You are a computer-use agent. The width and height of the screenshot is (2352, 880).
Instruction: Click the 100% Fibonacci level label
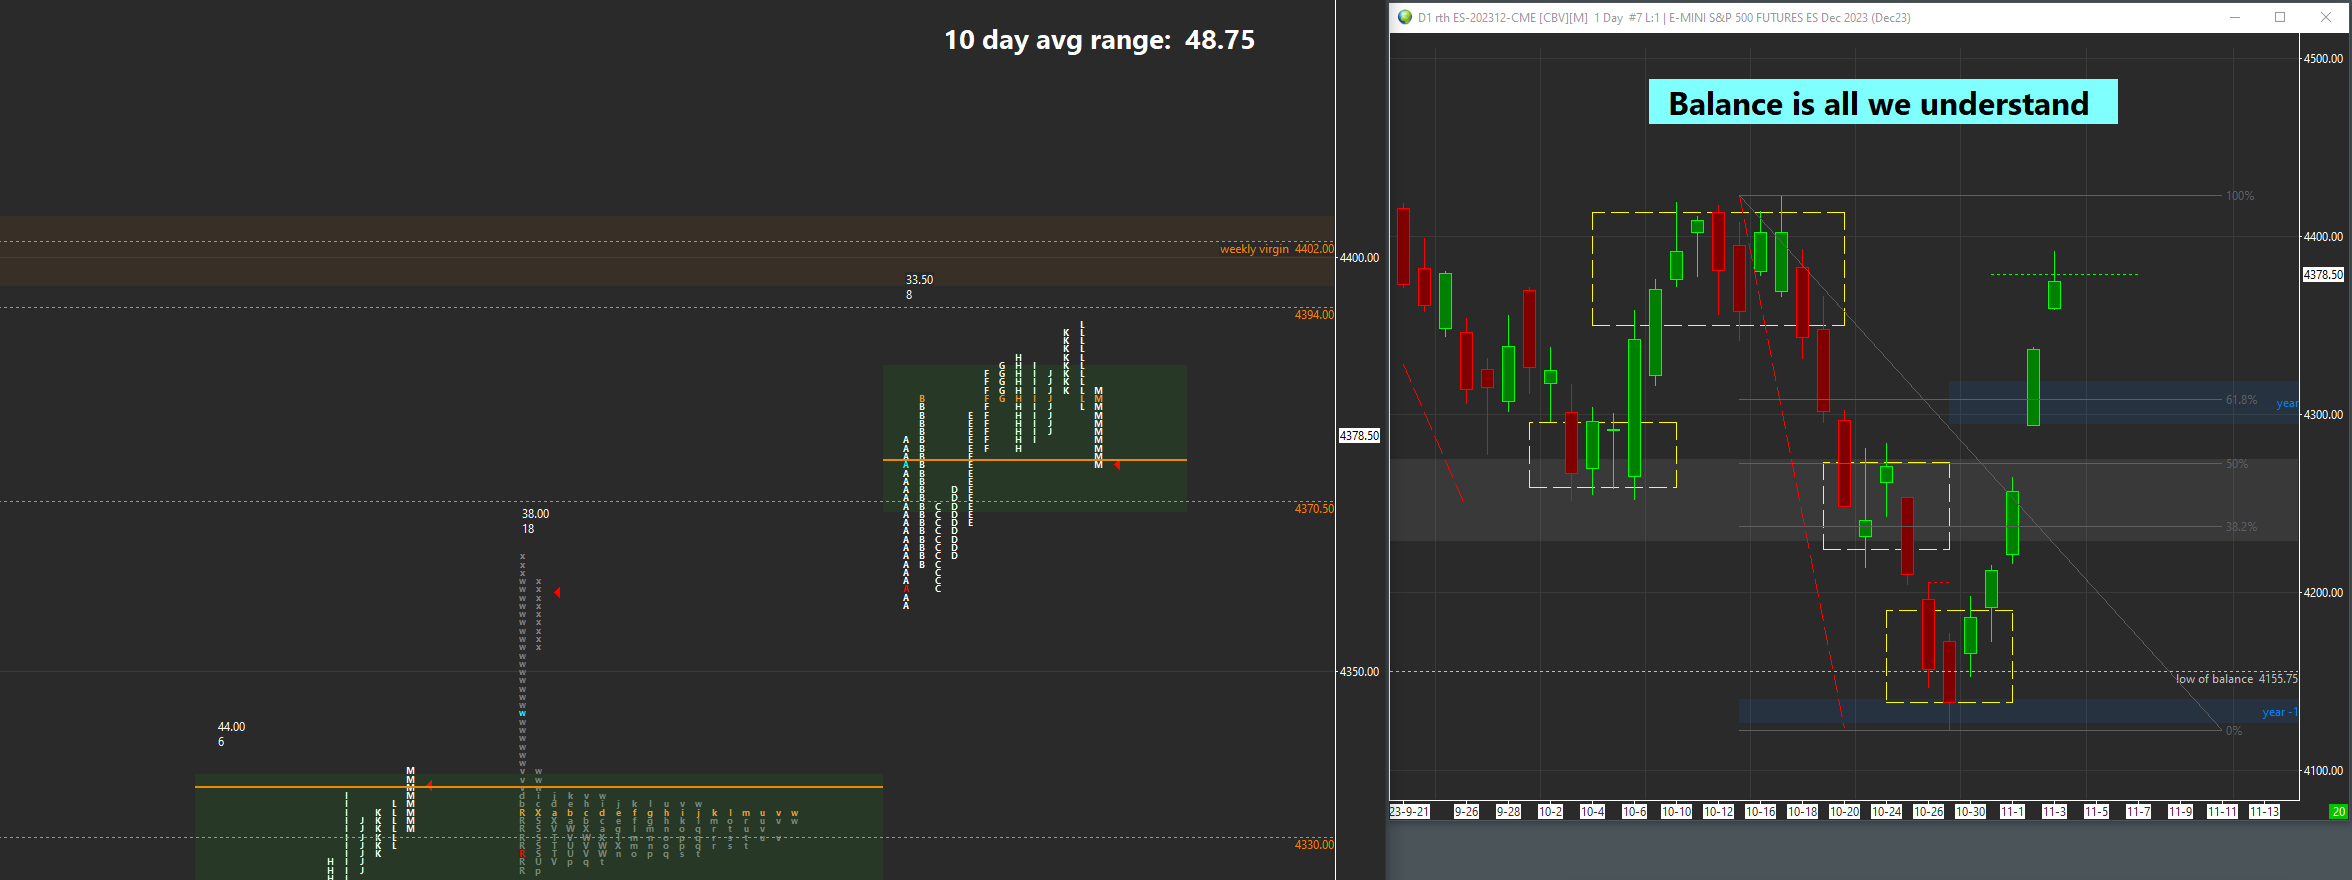pos(2239,196)
